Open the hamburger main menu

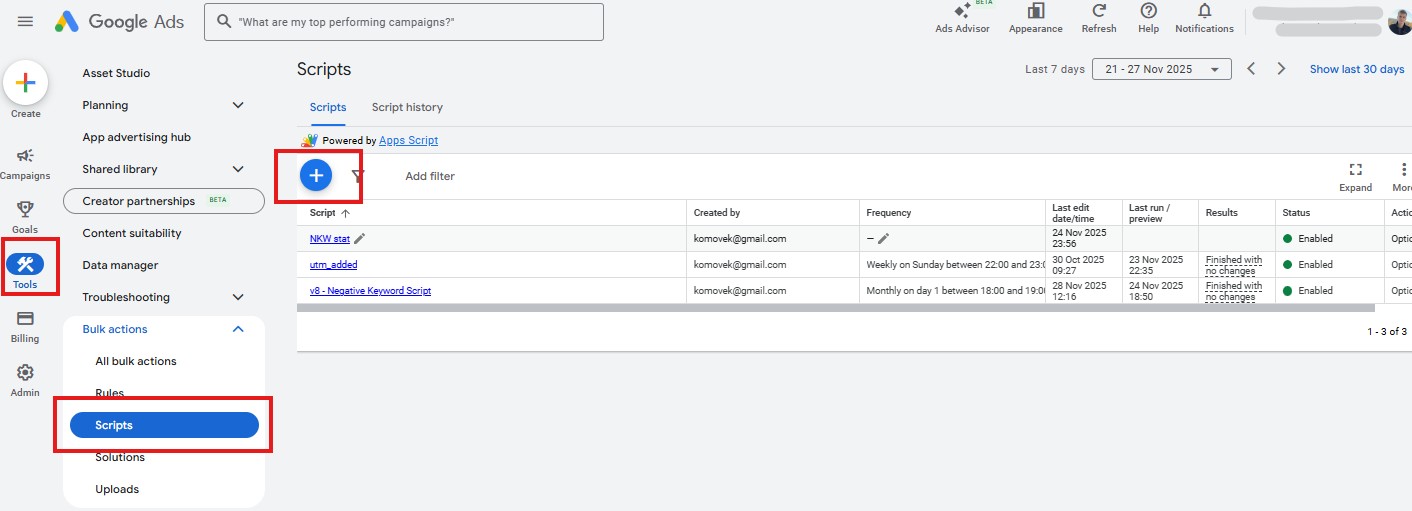(x=25, y=21)
